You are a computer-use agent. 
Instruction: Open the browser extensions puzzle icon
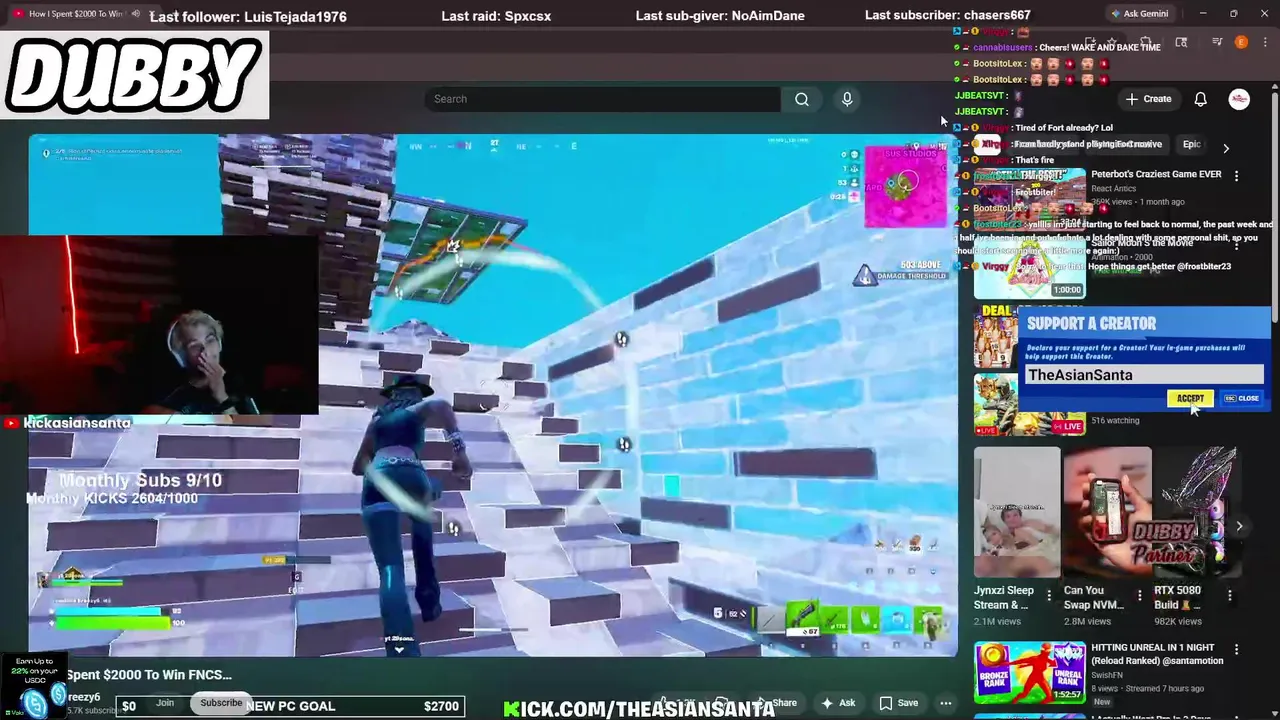click(1146, 42)
